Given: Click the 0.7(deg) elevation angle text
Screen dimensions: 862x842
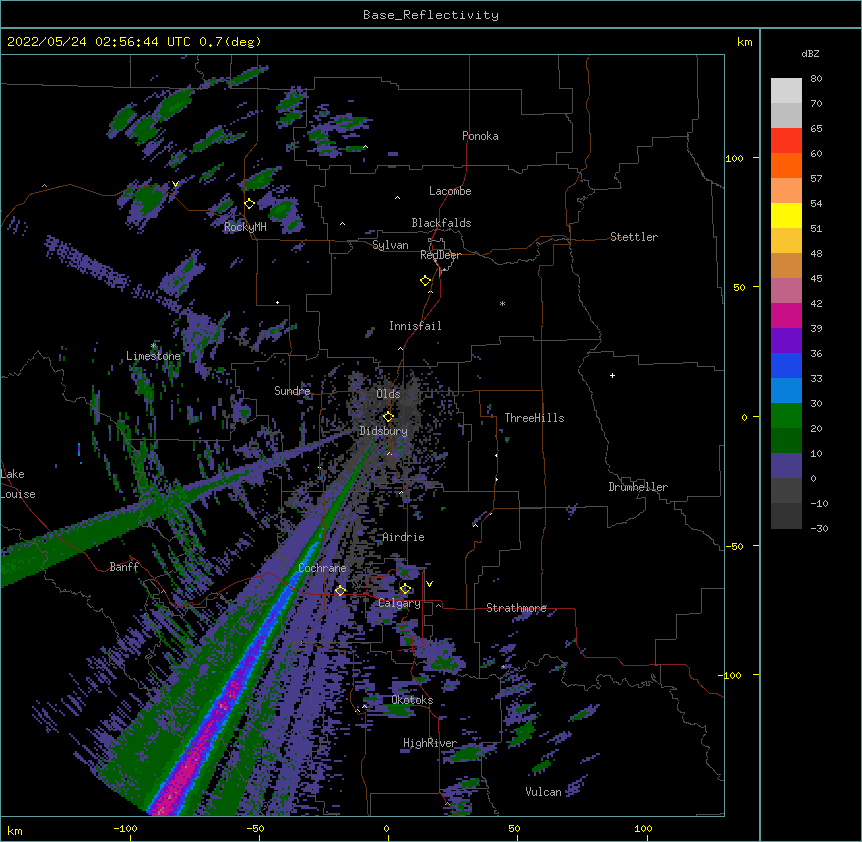Looking at the screenshot, I should (x=230, y=42).
